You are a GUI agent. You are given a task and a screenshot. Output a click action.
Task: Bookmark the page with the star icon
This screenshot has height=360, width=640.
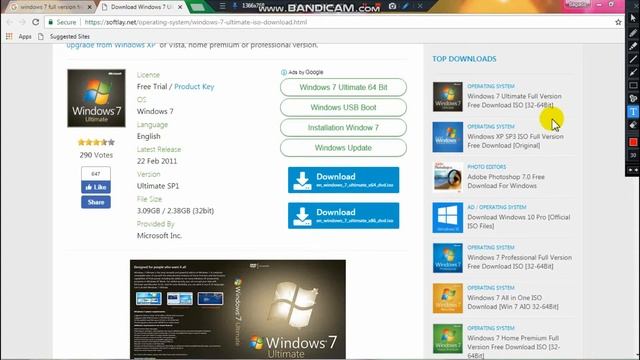point(618,22)
